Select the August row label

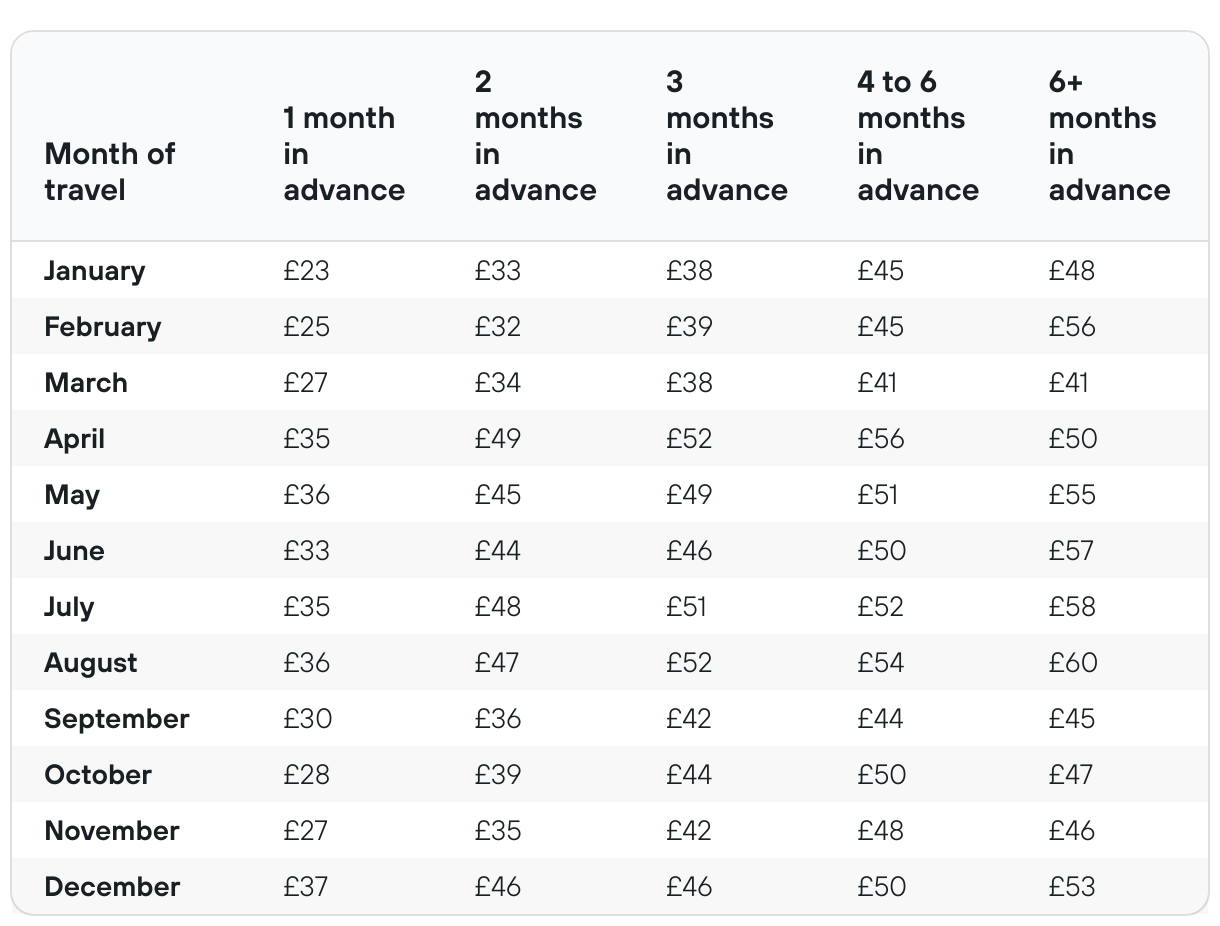90,663
